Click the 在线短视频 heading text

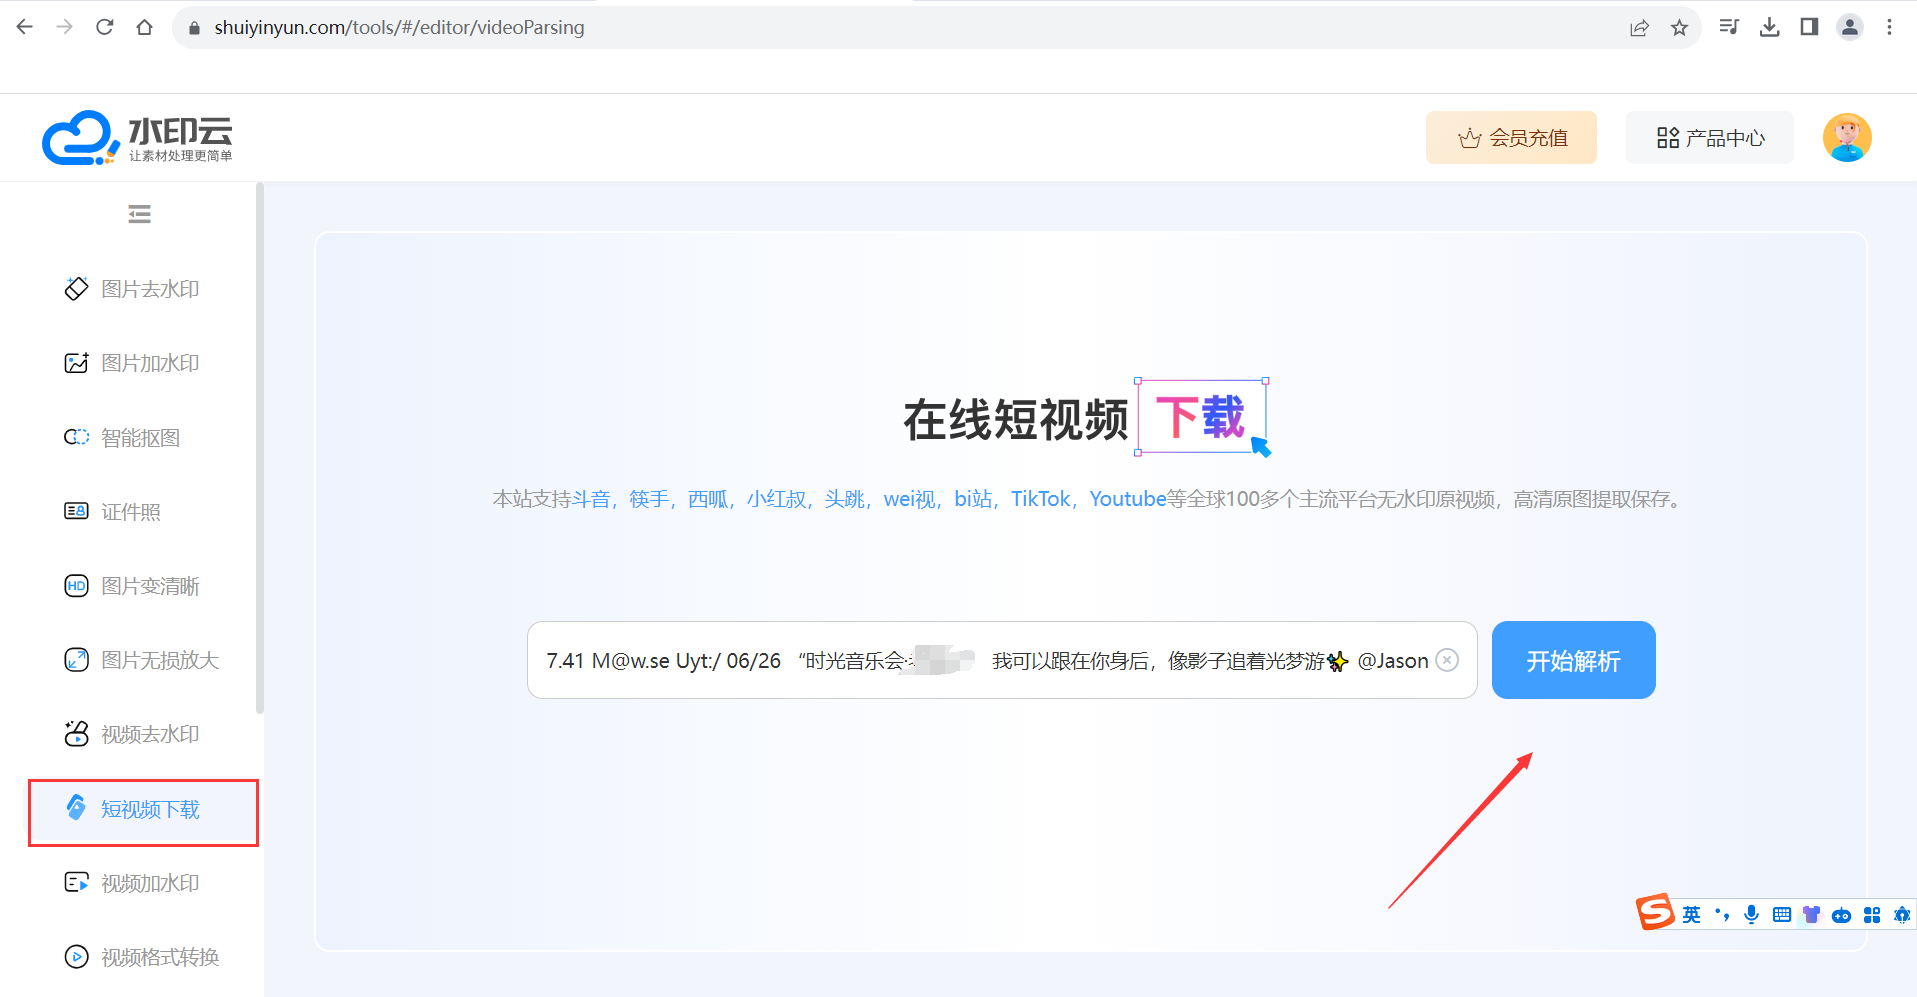tap(1015, 419)
